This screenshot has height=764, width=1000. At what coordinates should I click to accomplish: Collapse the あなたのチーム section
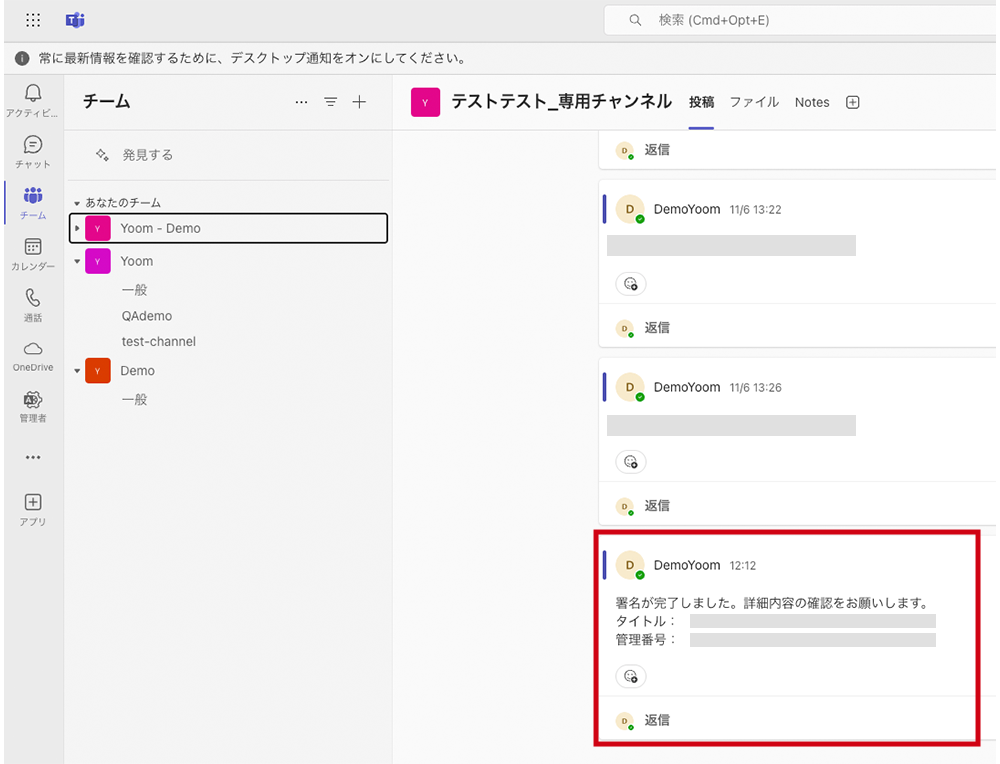[77, 203]
